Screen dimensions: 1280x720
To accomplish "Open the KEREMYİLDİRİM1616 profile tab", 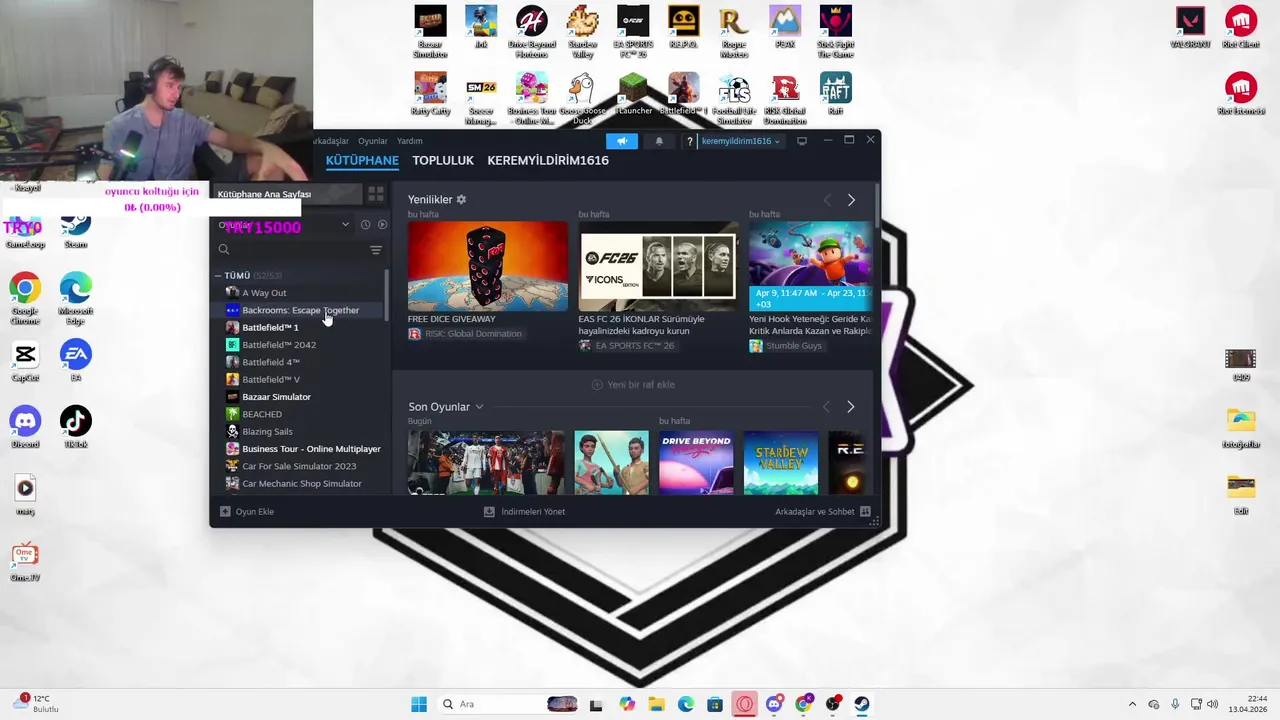I will click(x=548, y=160).
